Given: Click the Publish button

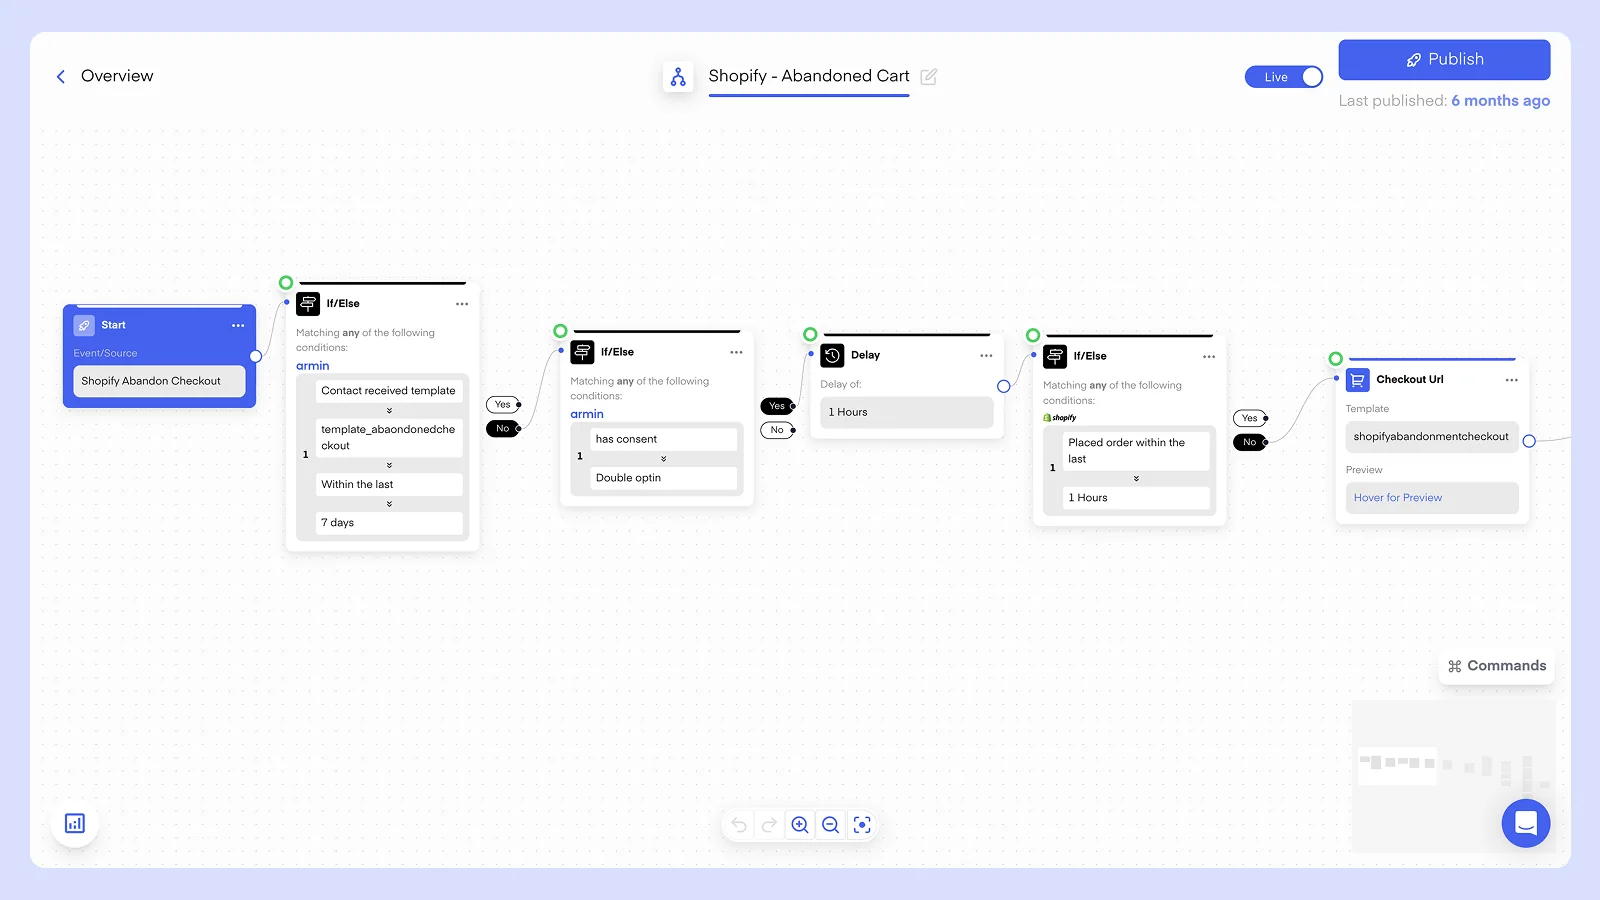Looking at the screenshot, I should pyautogui.click(x=1444, y=60).
